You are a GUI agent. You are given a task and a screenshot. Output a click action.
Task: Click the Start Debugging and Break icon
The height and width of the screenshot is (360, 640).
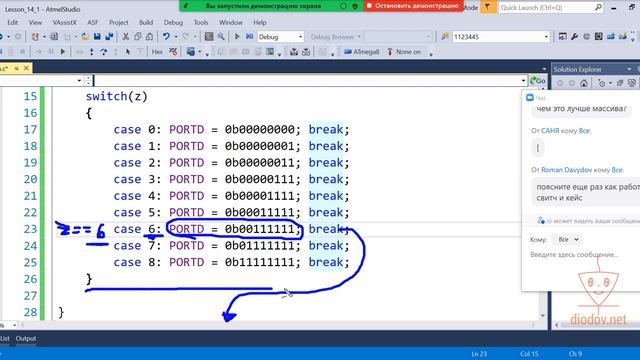tap(249, 37)
